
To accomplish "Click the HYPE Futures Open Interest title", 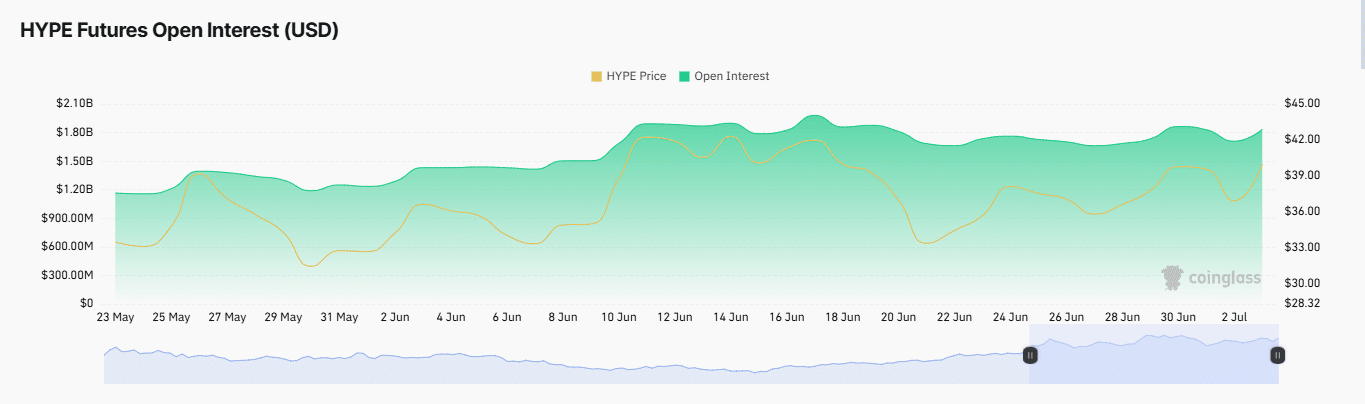I will click(x=179, y=31).
